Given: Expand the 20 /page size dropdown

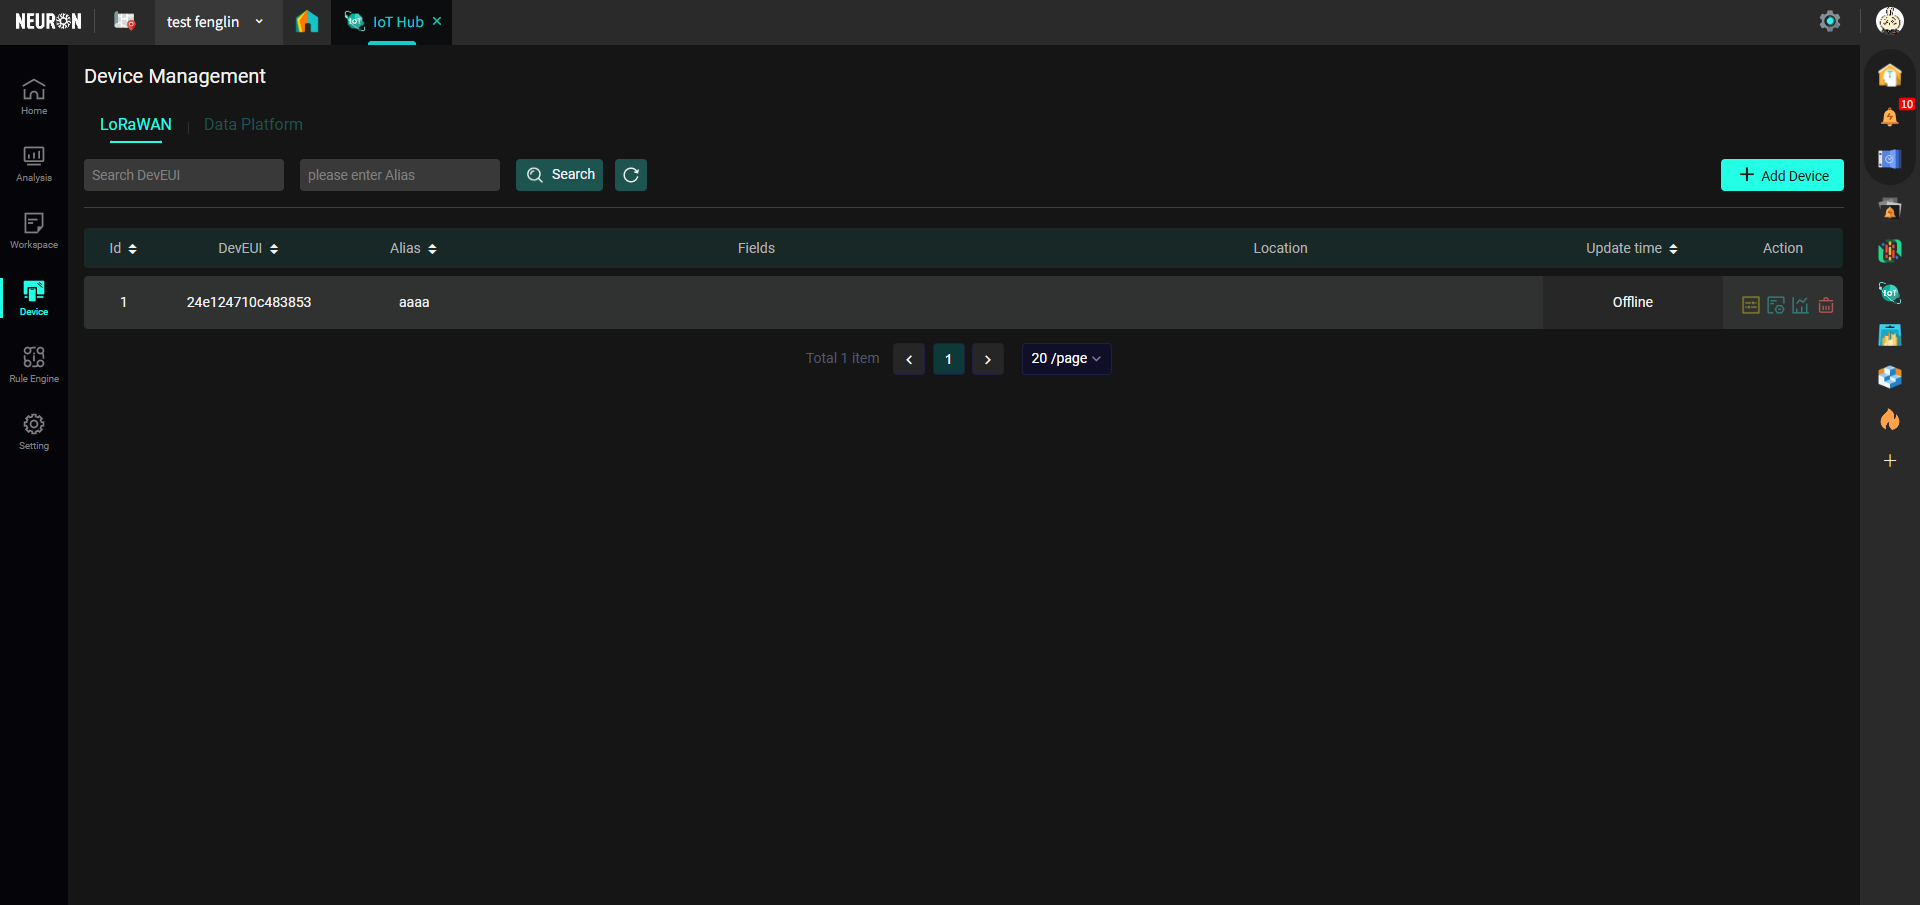Looking at the screenshot, I should [x=1065, y=359].
